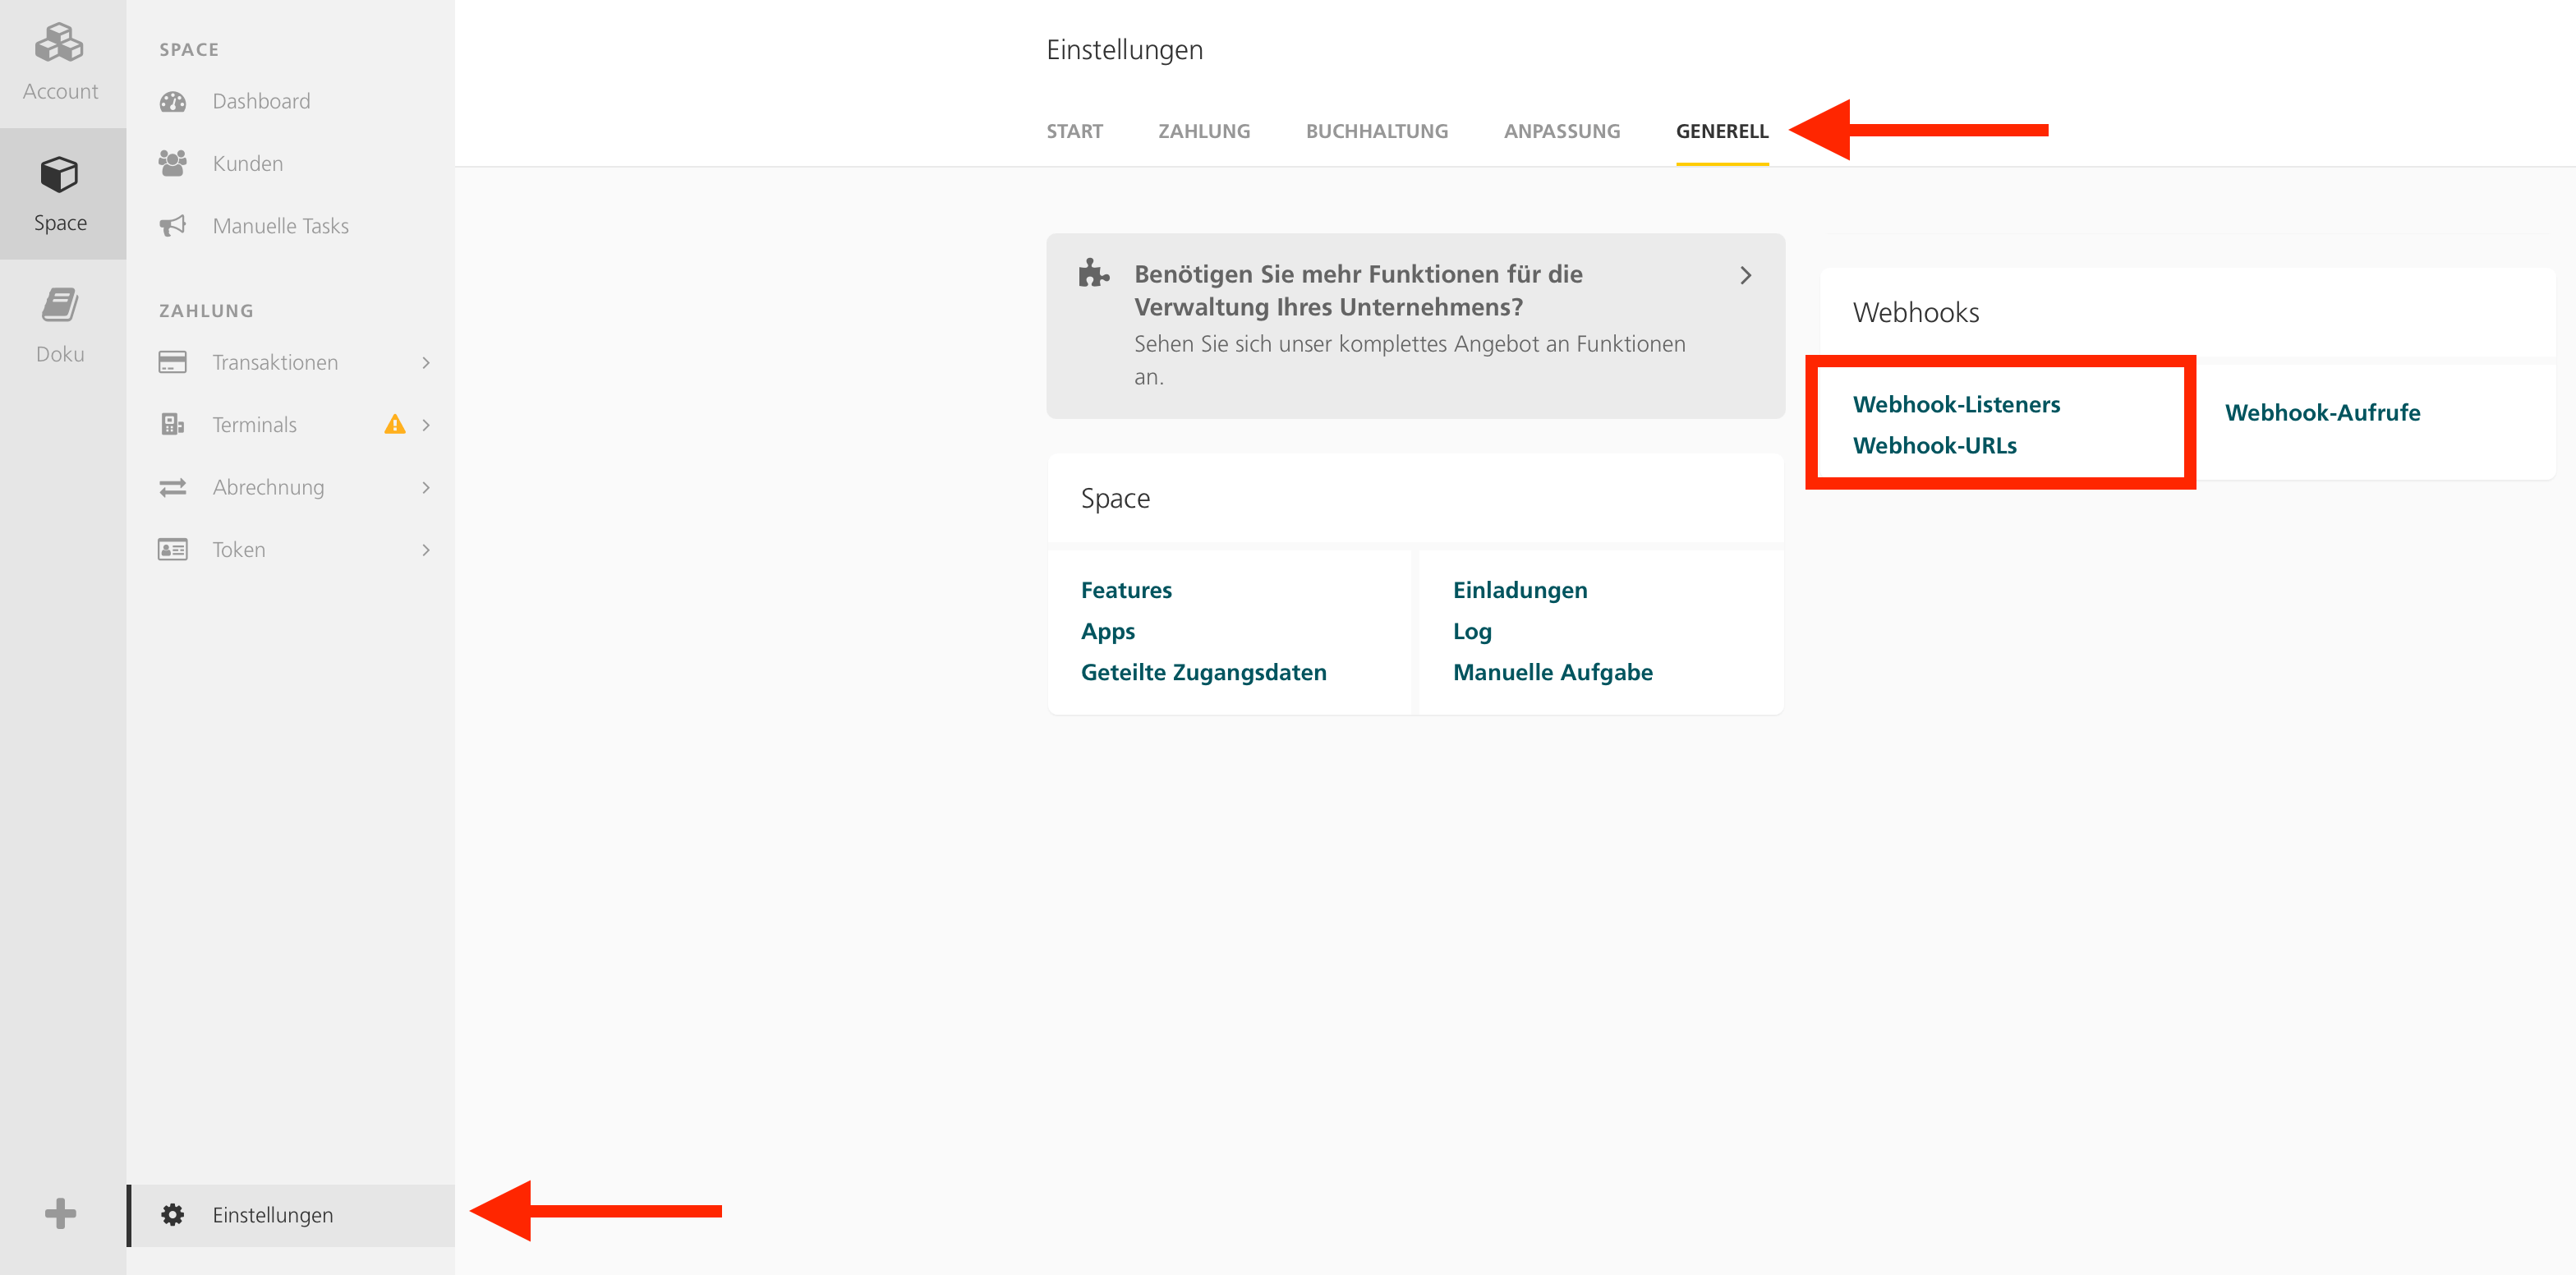Click the Manuelle Tasks megaphone icon

[x=173, y=226]
